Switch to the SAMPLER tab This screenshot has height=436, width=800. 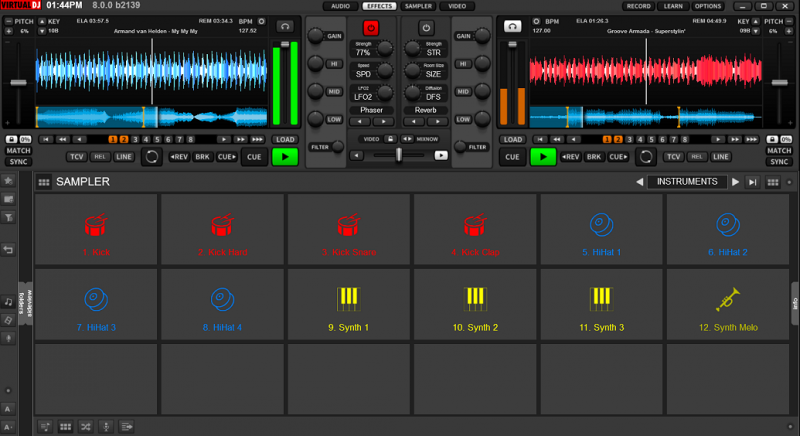pyautogui.click(x=418, y=6)
